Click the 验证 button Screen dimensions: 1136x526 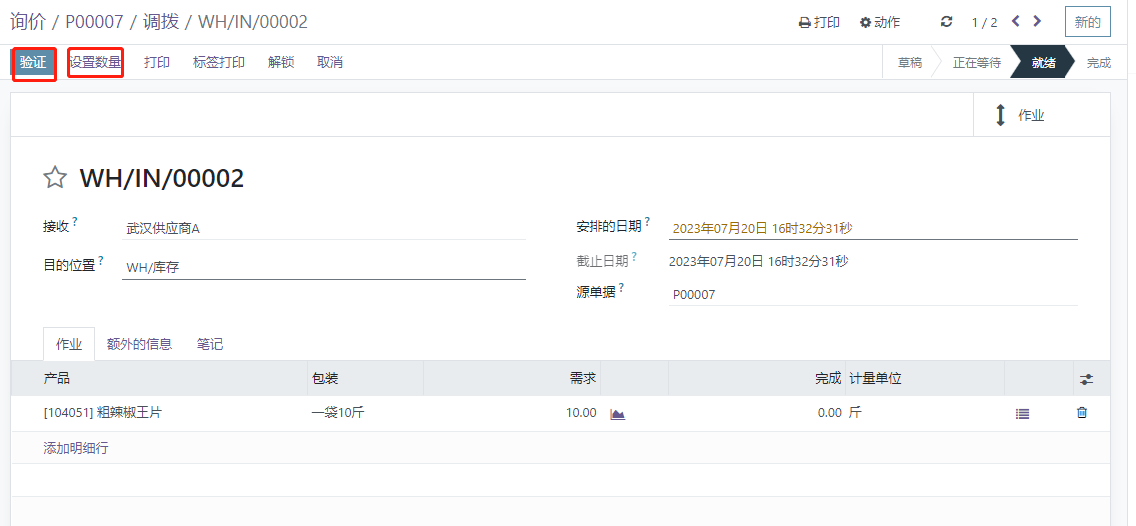pyautogui.click(x=33, y=62)
